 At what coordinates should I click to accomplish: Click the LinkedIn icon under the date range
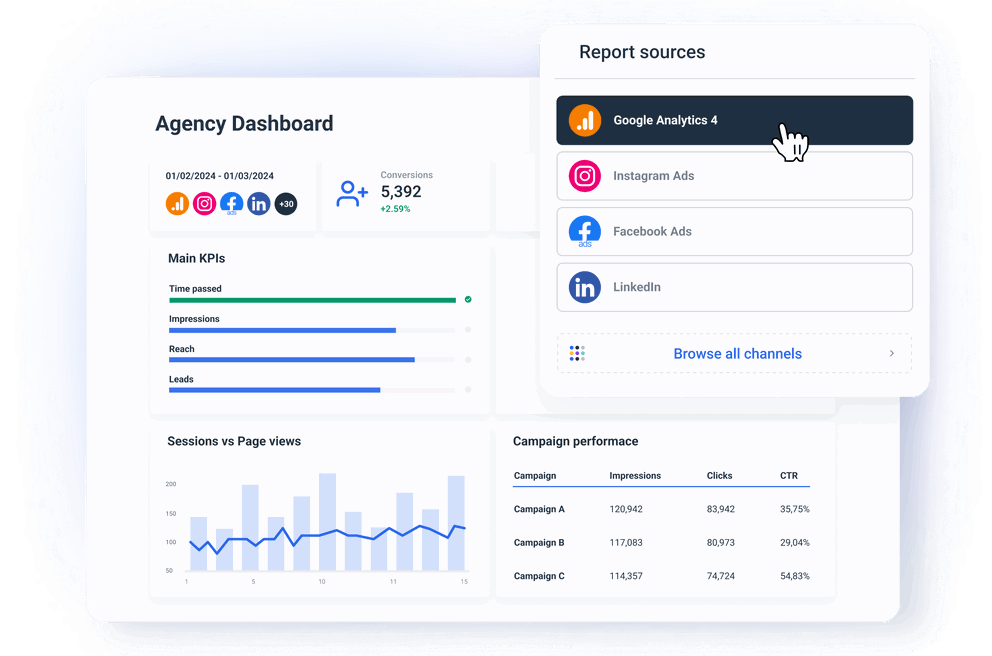[x=259, y=204]
